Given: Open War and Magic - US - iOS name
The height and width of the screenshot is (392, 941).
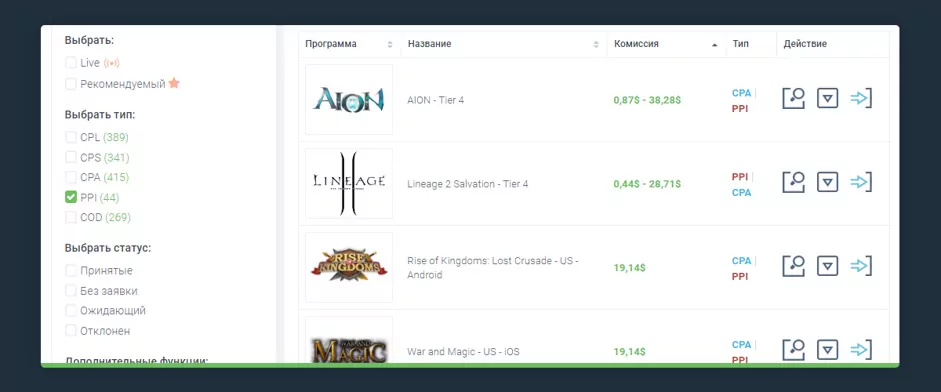Looking at the screenshot, I should tap(463, 352).
